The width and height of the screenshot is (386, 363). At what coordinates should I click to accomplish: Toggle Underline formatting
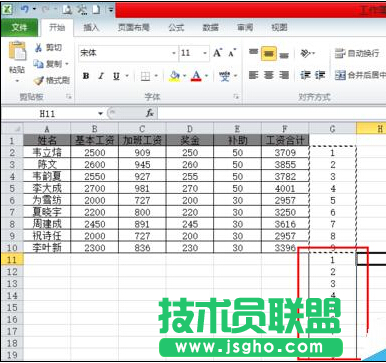(116, 76)
